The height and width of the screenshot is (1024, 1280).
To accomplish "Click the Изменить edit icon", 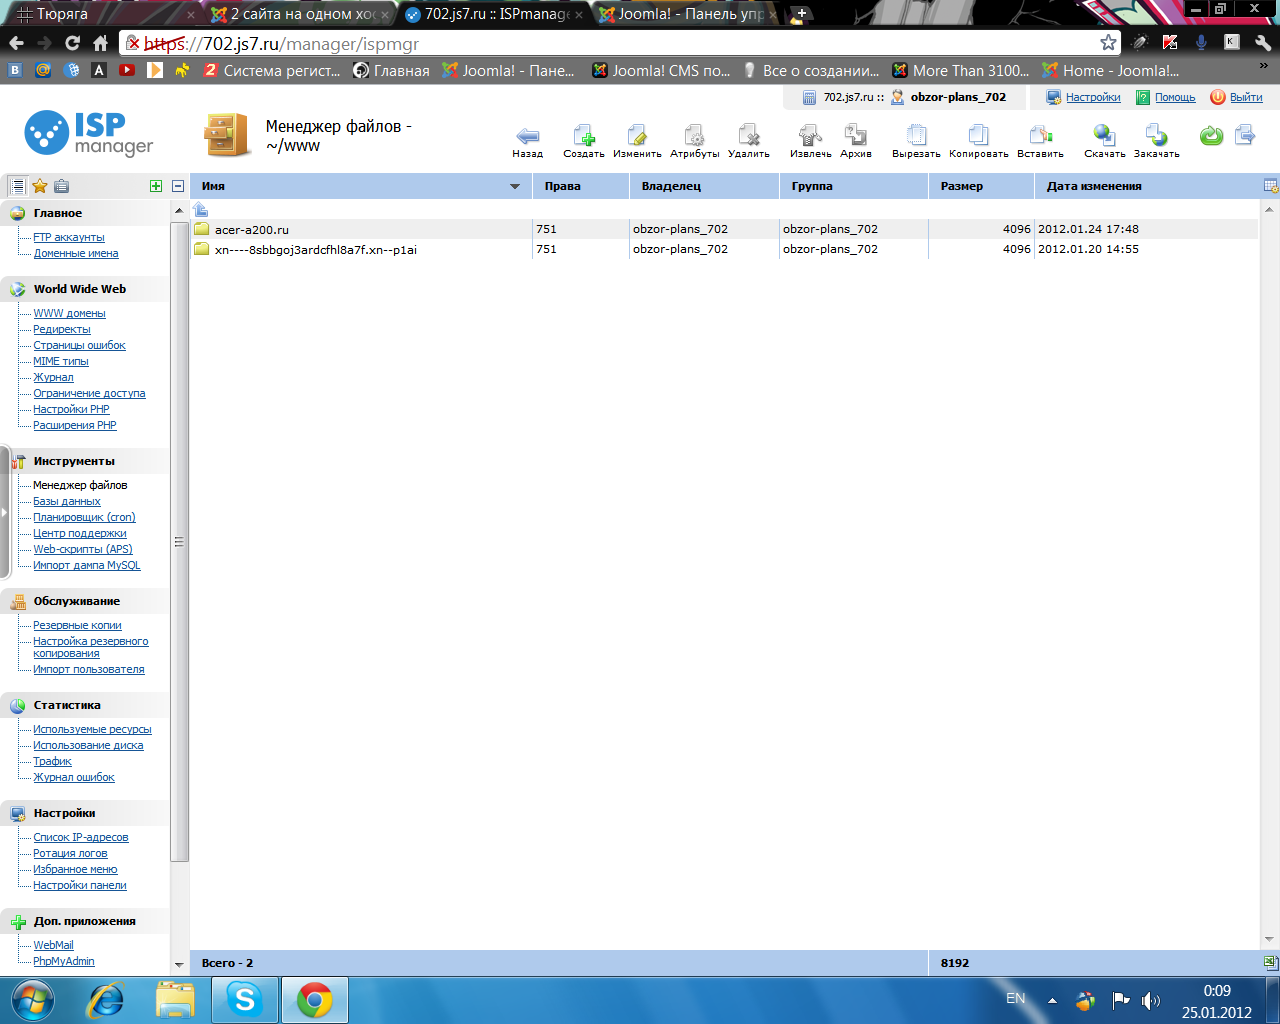I will pyautogui.click(x=637, y=136).
